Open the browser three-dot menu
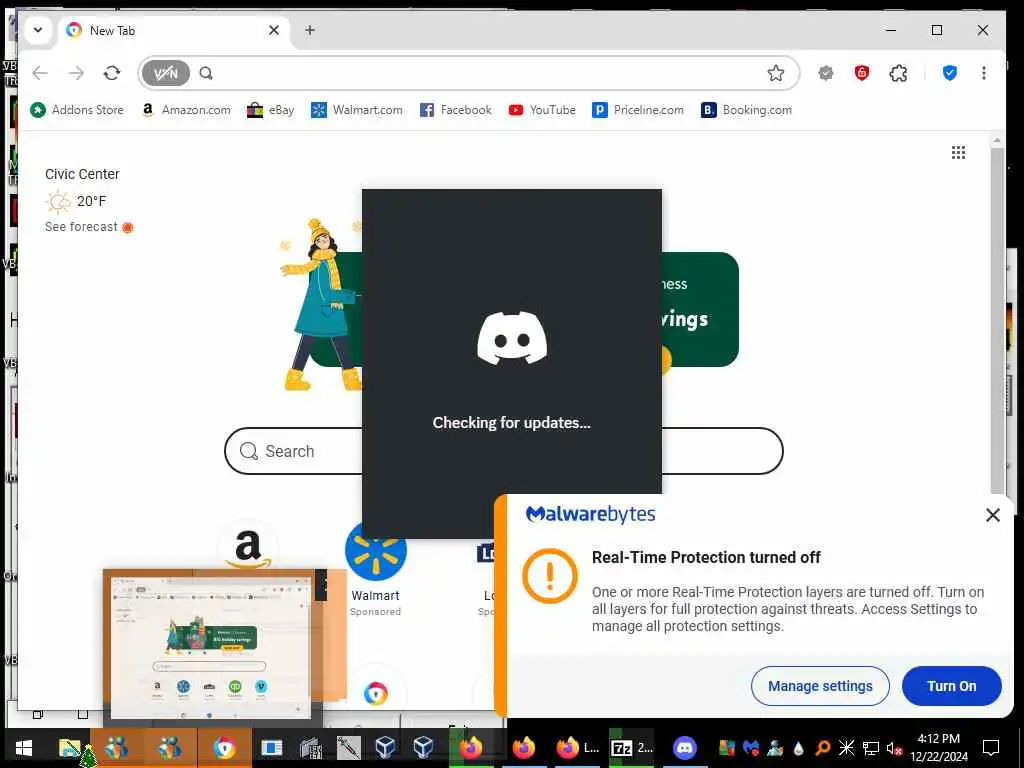Image resolution: width=1024 pixels, height=768 pixels. 984,73
